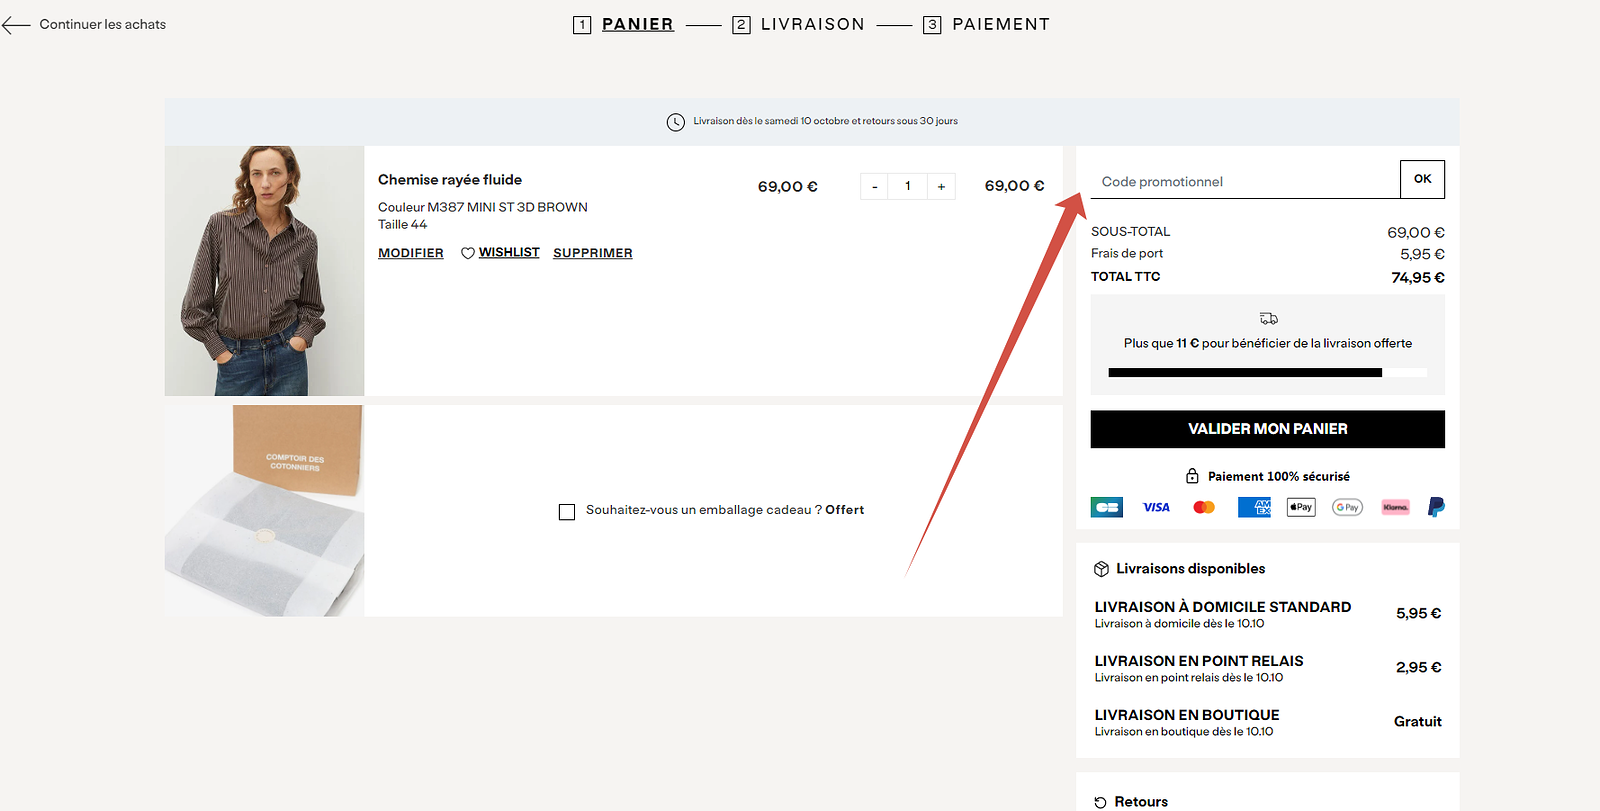Image resolution: width=1600 pixels, height=811 pixels.
Task: Select the Carte Bancaire payment icon
Action: coord(1107,507)
